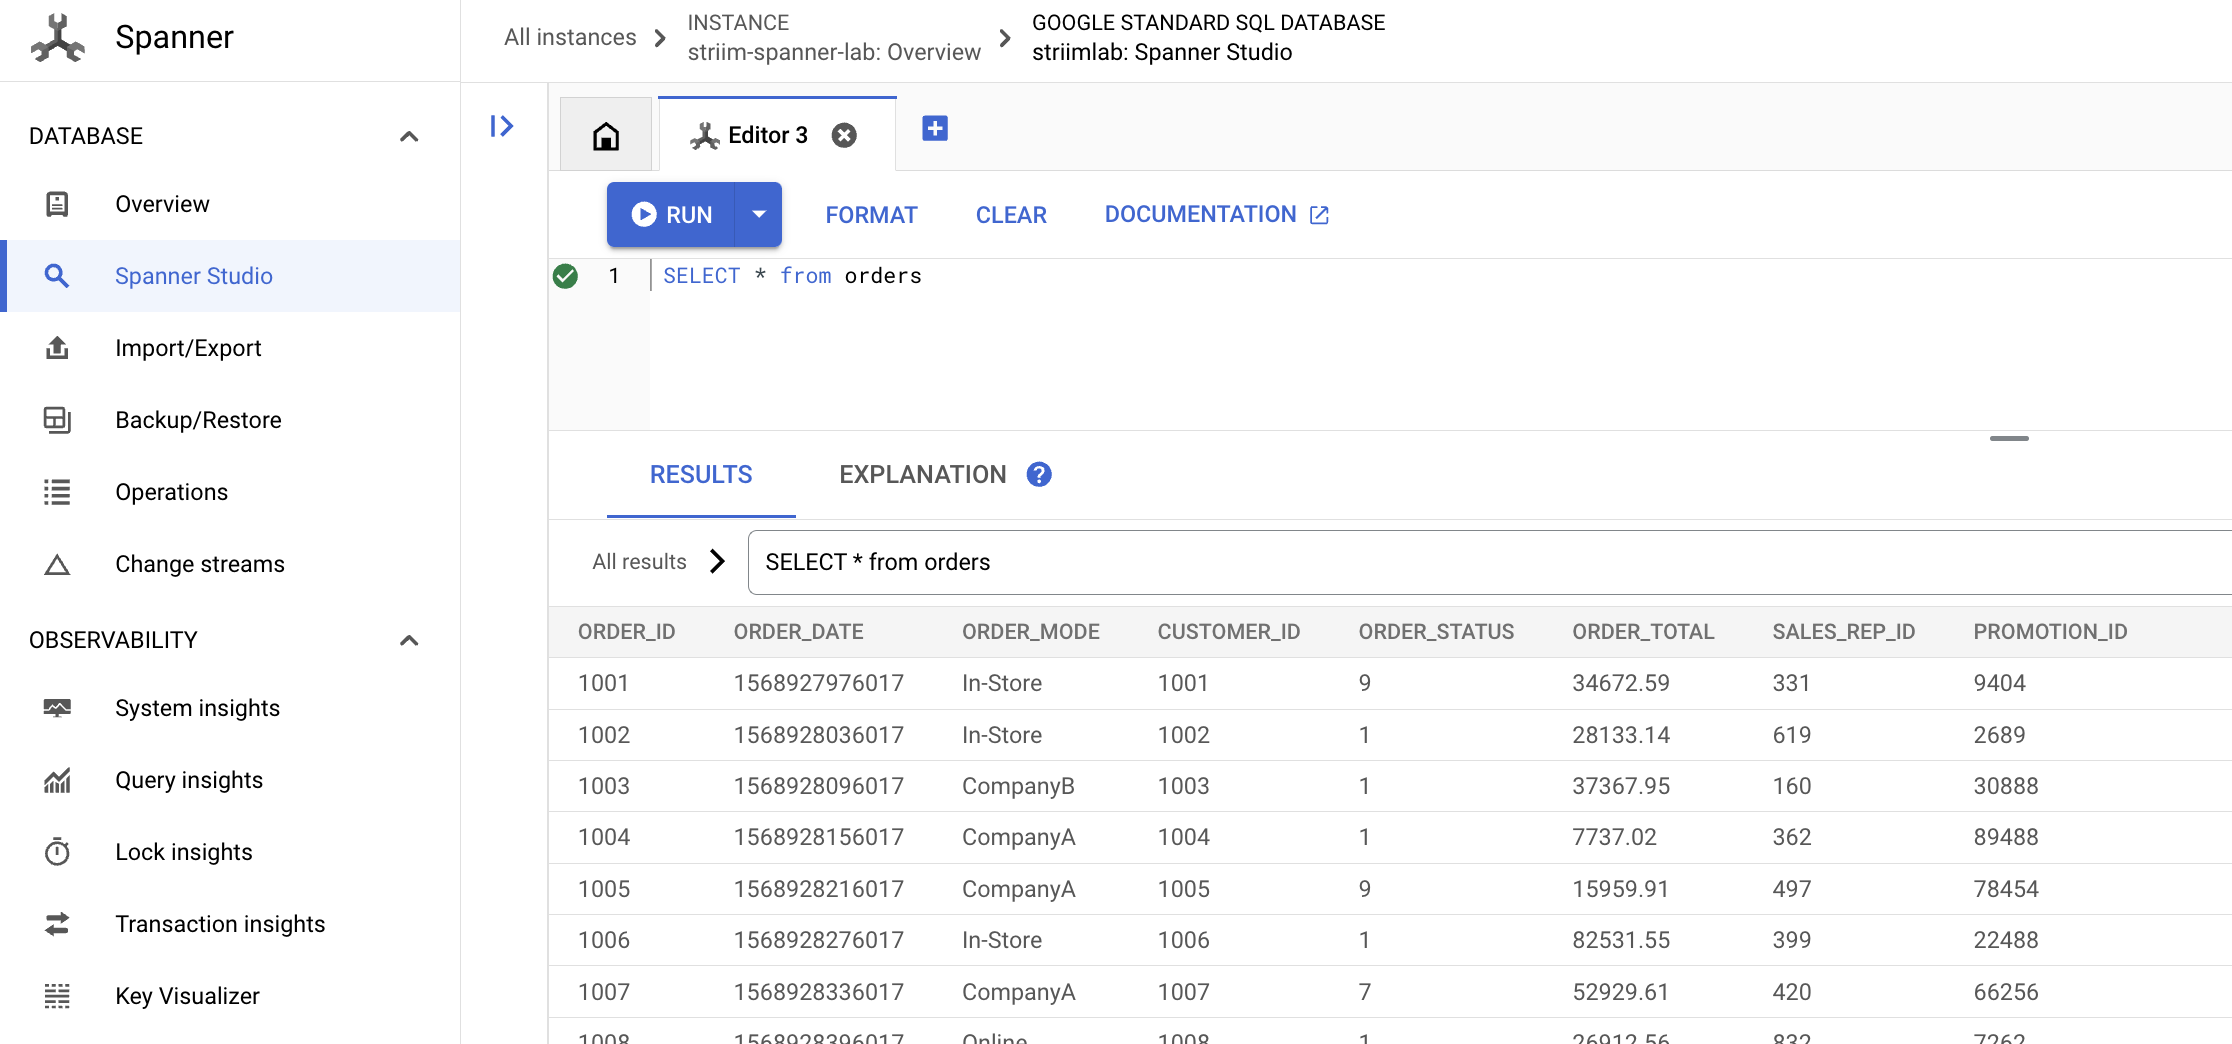Click the Import/Export upload icon

coord(57,348)
